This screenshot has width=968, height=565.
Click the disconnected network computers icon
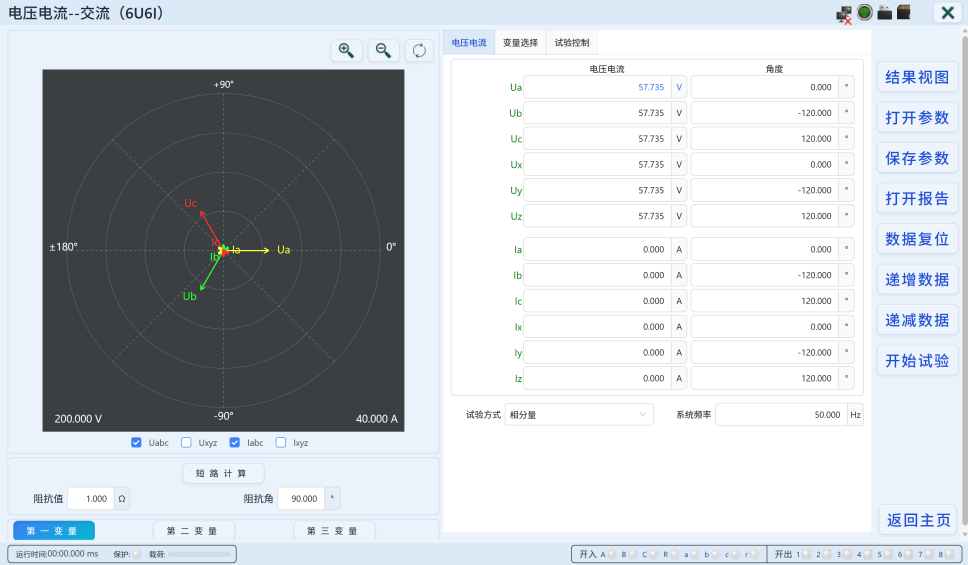(x=844, y=14)
